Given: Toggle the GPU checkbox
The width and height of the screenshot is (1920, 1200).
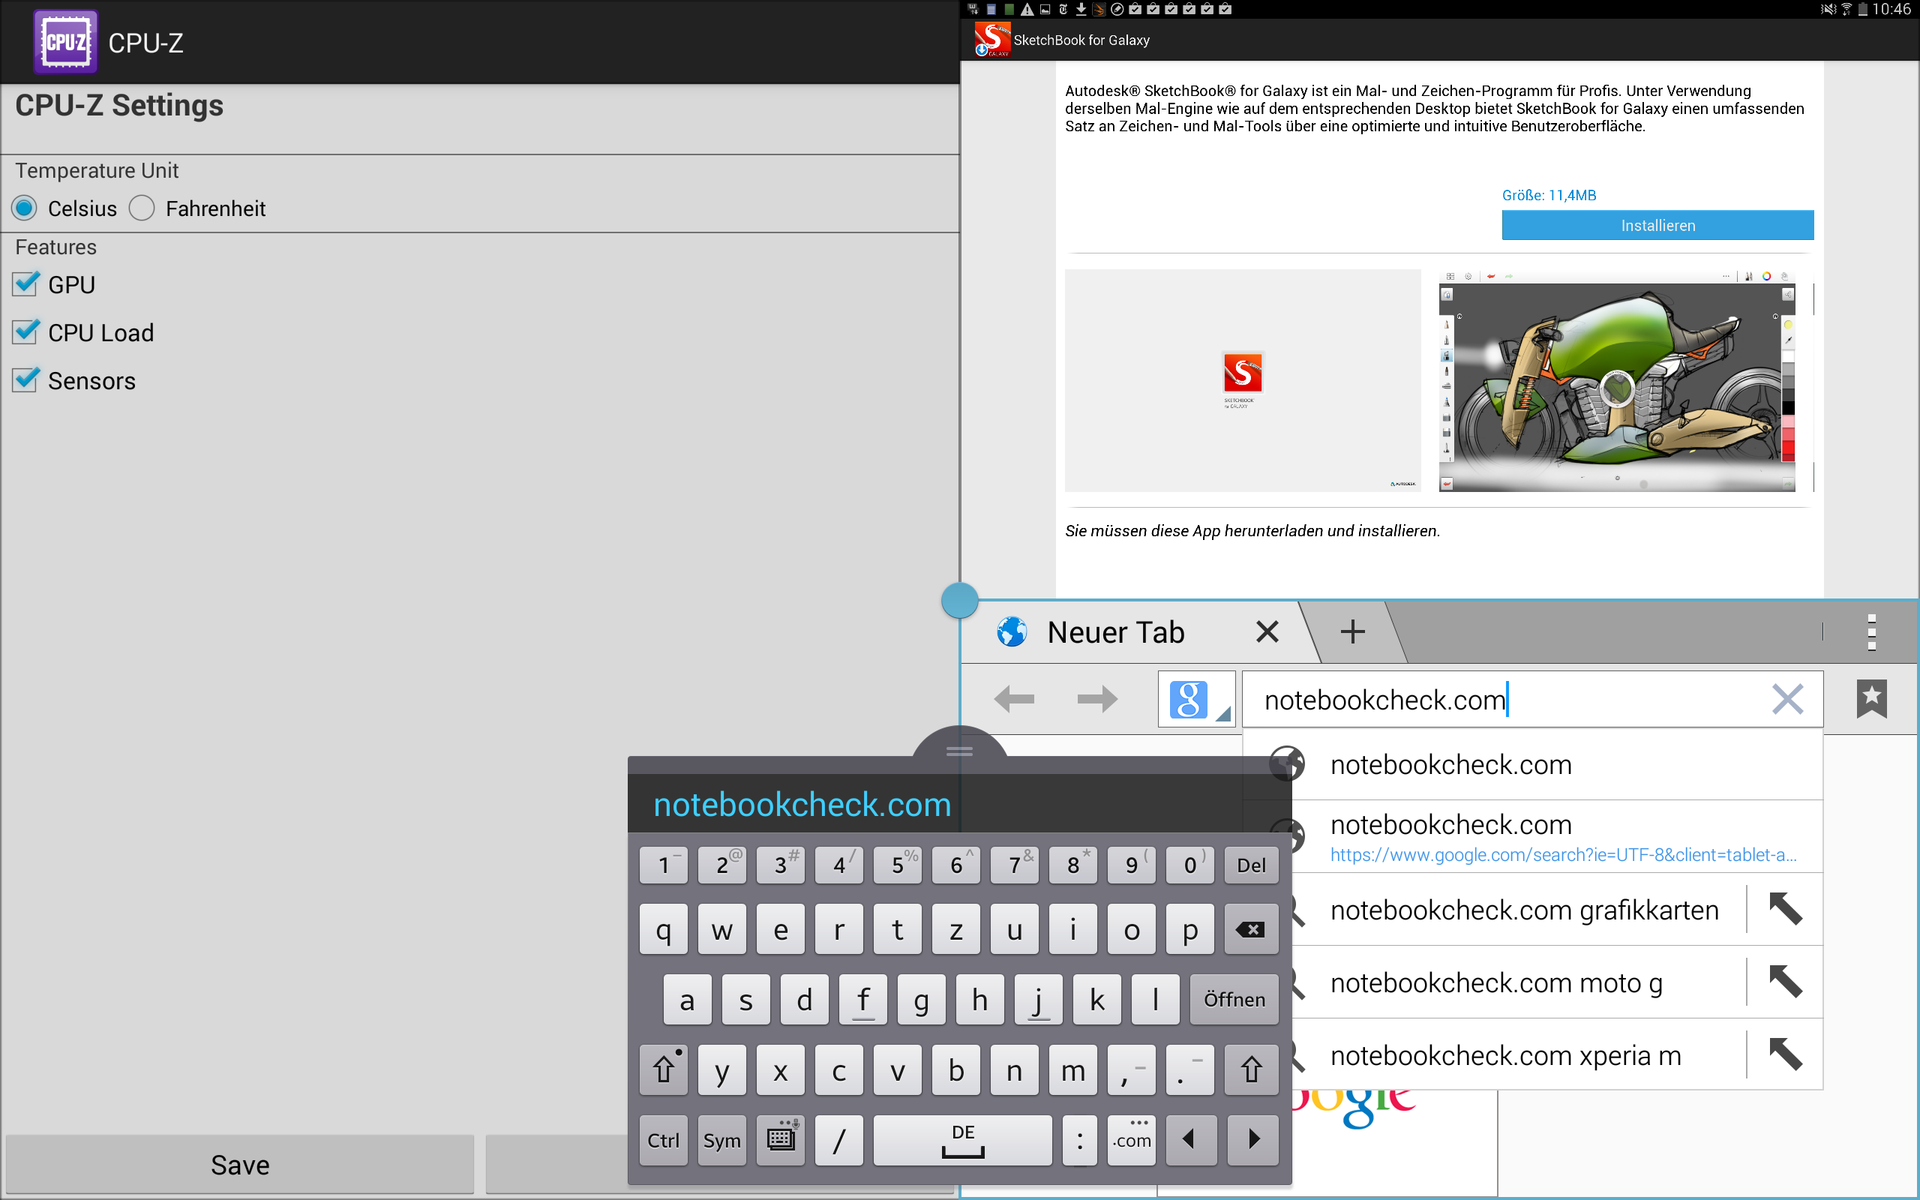Looking at the screenshot, I should pos(26,284).
